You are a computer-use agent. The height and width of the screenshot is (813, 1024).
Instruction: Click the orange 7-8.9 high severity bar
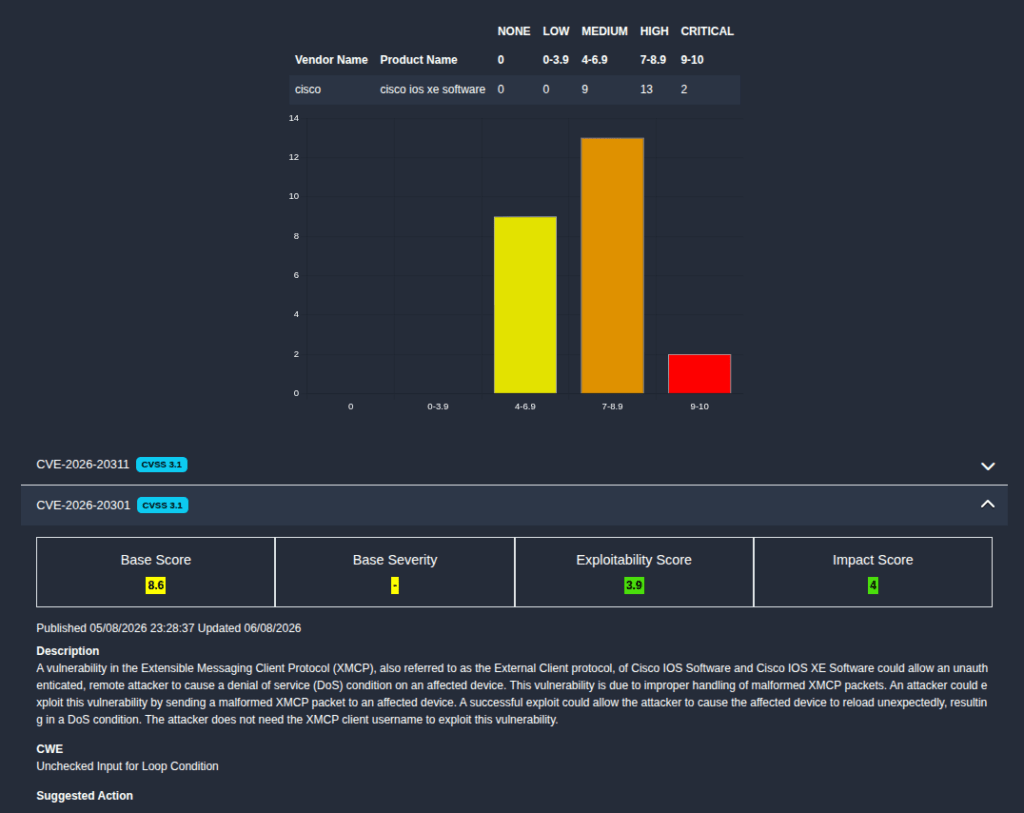pyautogui.click(x=612, y=266)
